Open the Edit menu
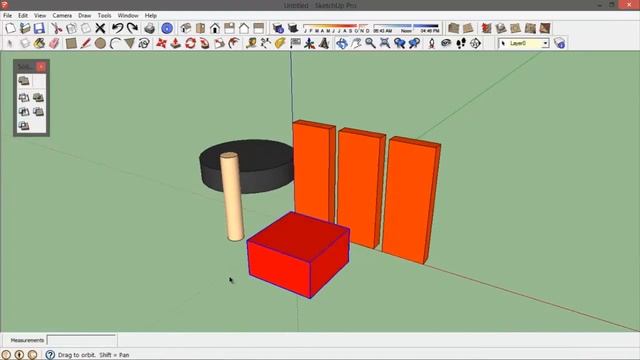Image resolution: width=640 pixels, height=360 pixels. tap(23, 16)
